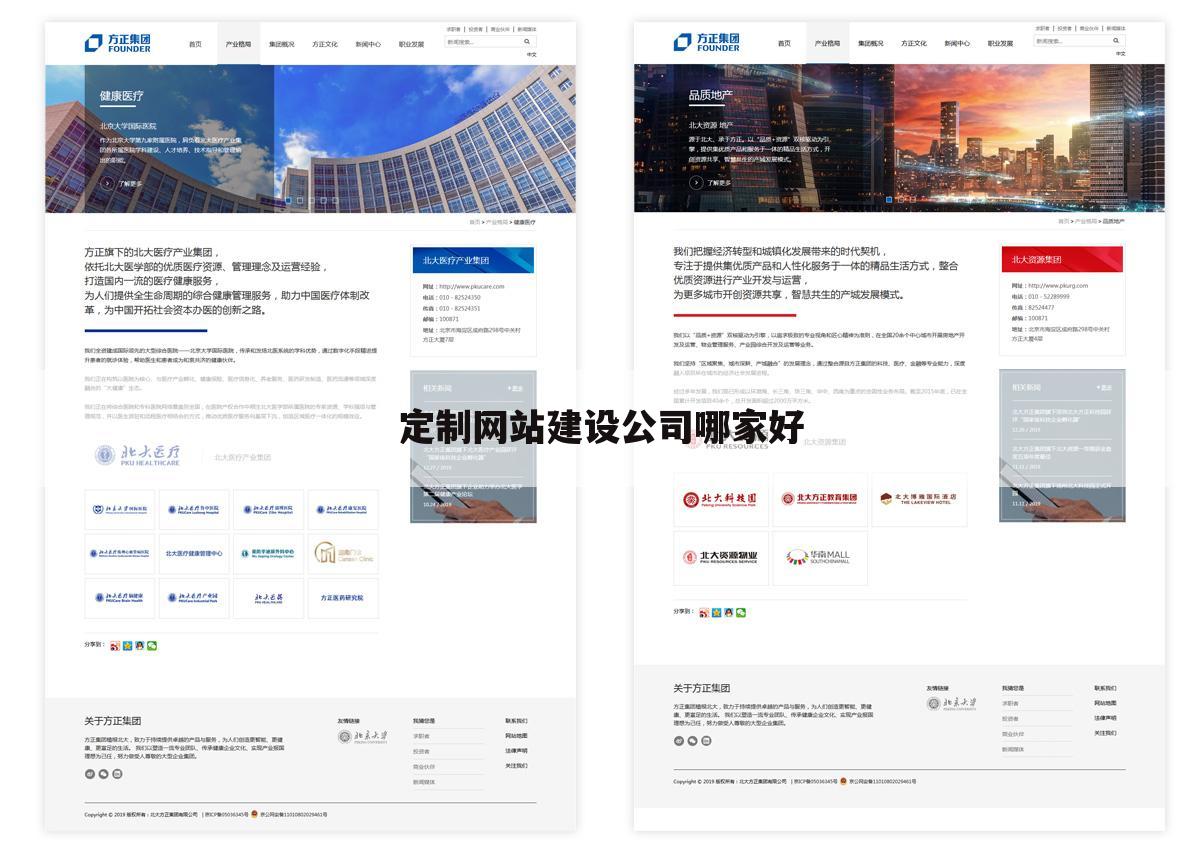Screen dimensions: 1200x857
Task: Click 投资者 link in right footer
Action: pos(1010,718)
